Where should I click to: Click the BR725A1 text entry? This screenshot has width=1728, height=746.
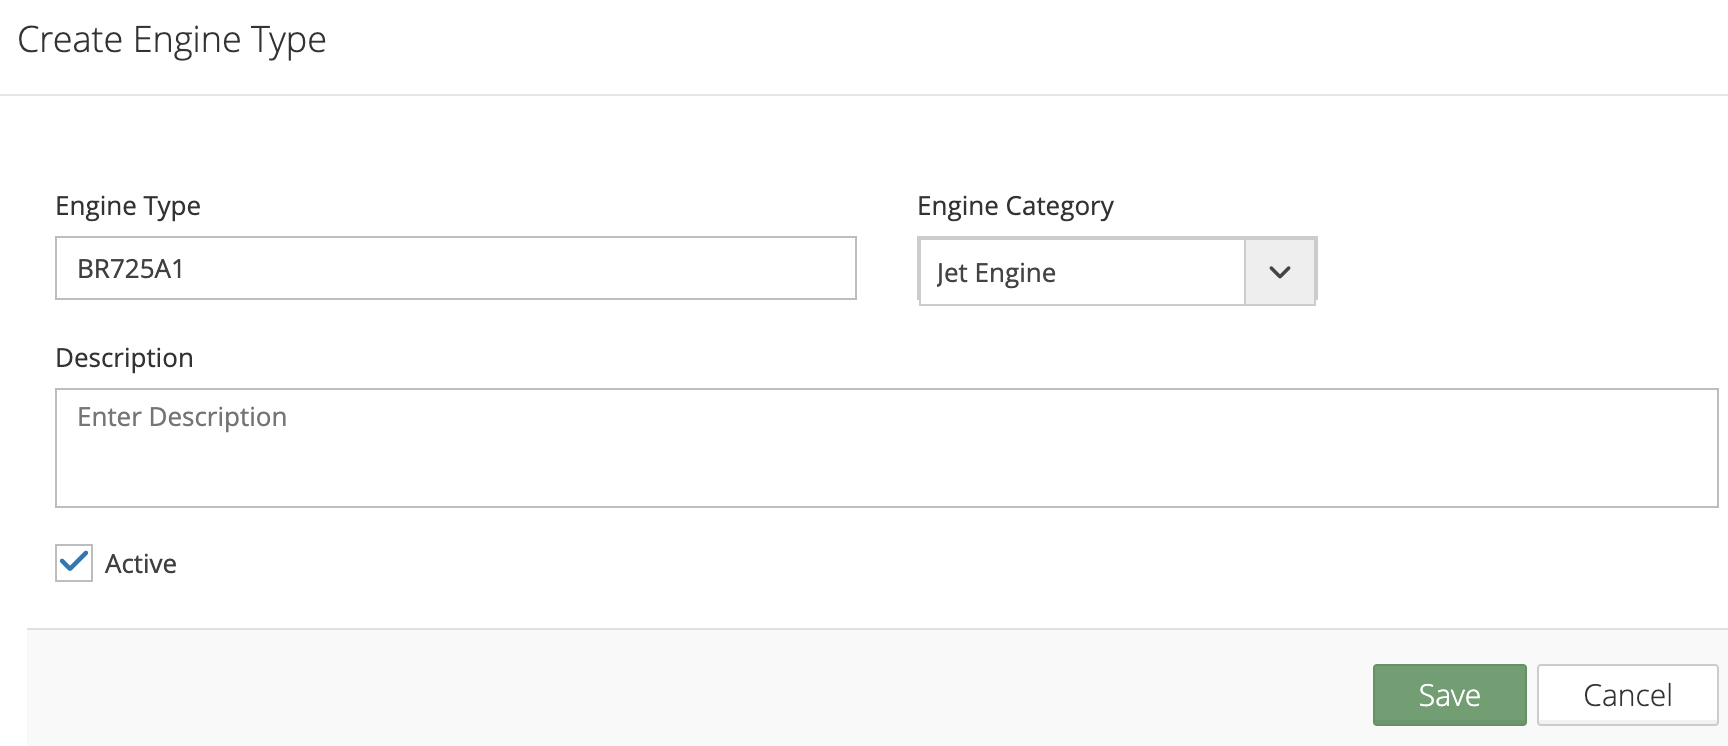[x=131, y=269]
